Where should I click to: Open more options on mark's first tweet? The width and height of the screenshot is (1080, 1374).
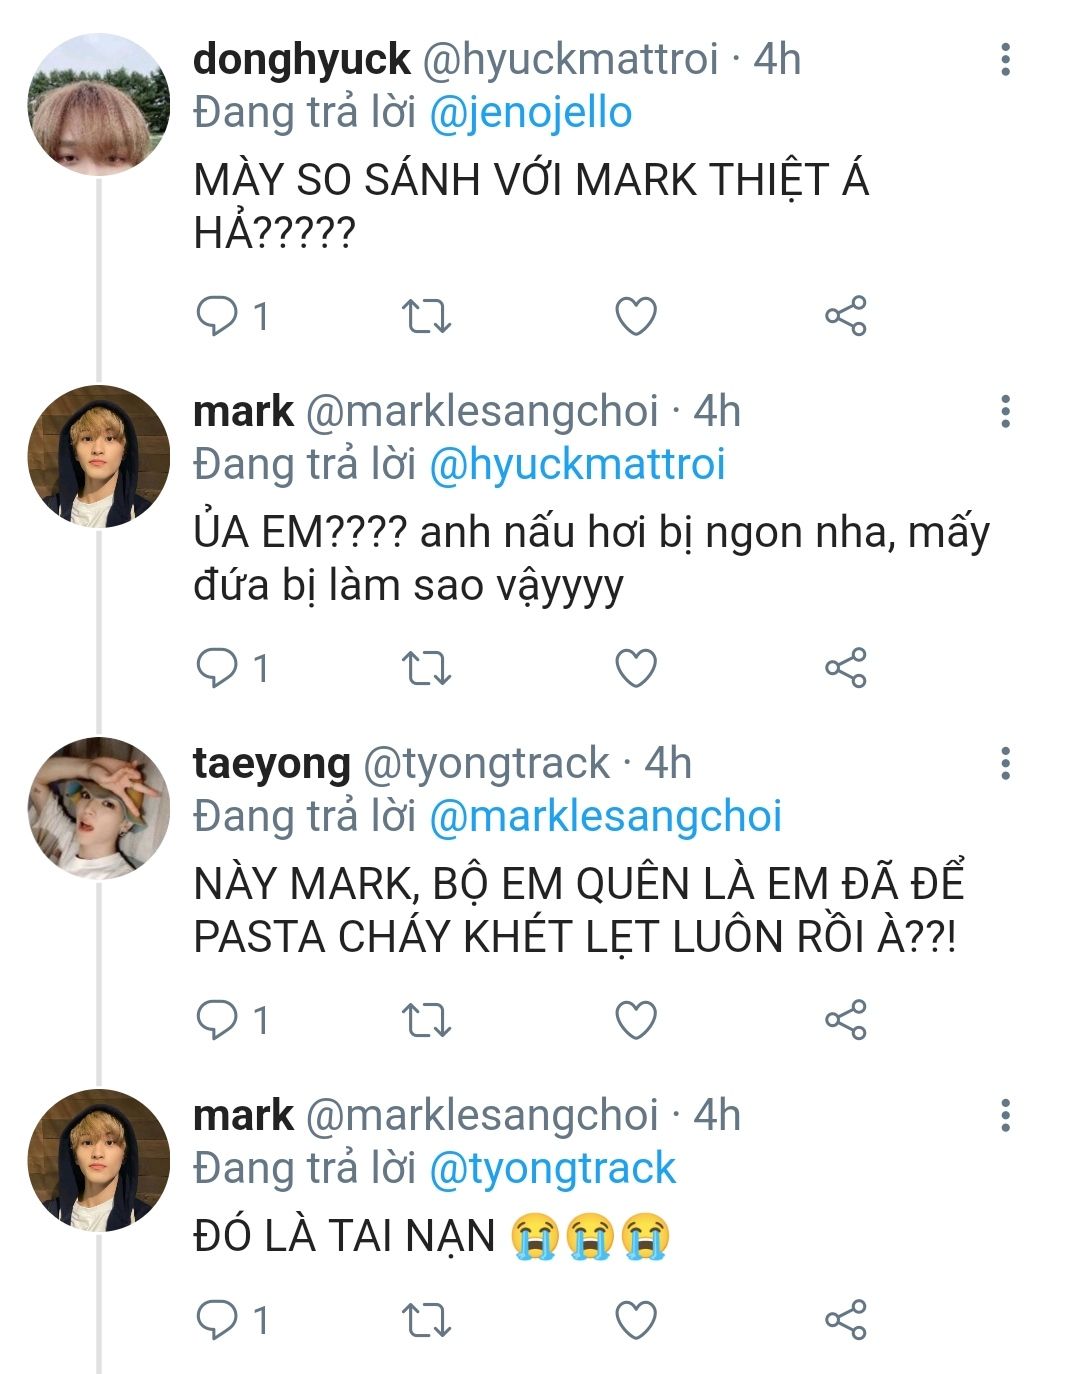coord(1005,412)
